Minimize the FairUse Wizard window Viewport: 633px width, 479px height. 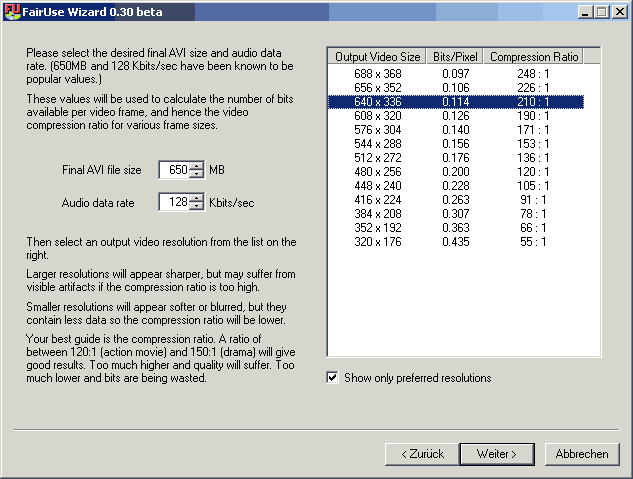pyautogui.click(x=585, y=12)
